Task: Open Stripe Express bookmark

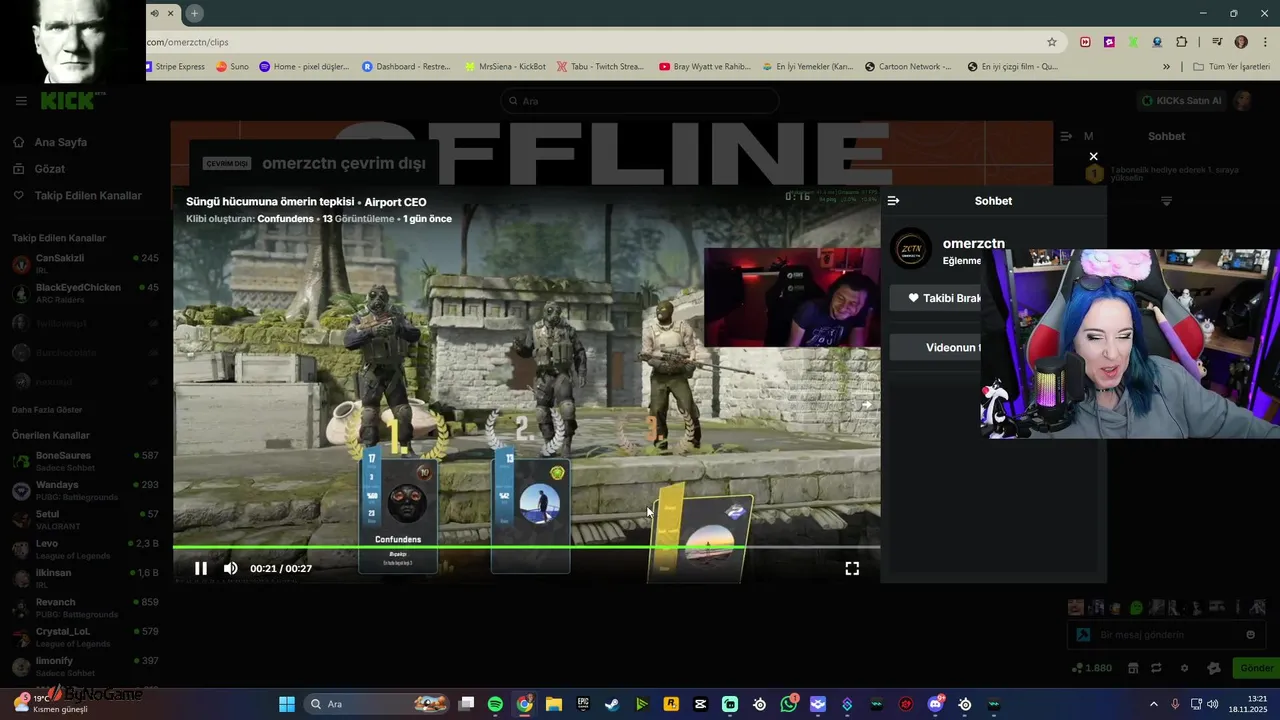Action: (x=175, y=67)
